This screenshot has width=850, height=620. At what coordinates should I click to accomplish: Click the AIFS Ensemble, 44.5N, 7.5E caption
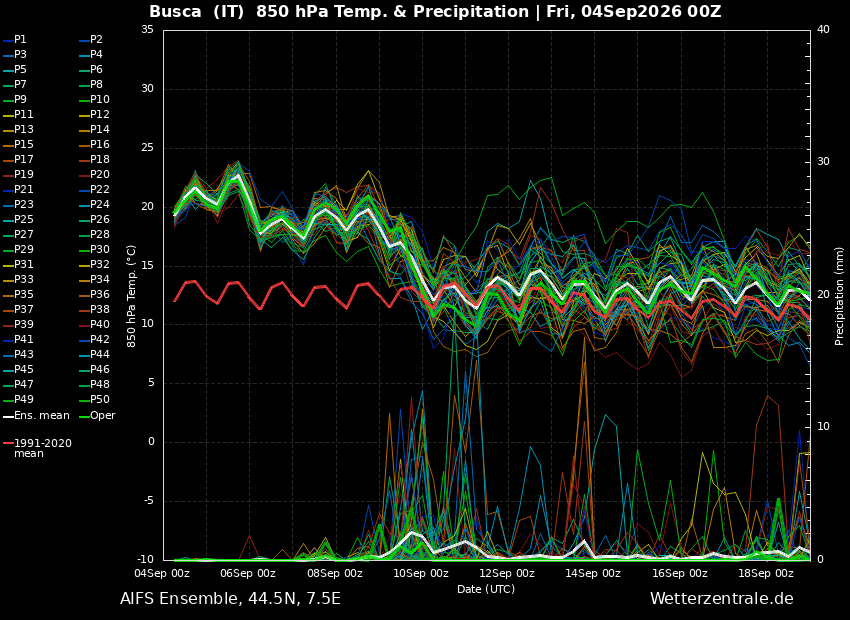pyautogui.click(x=230, y=599)
